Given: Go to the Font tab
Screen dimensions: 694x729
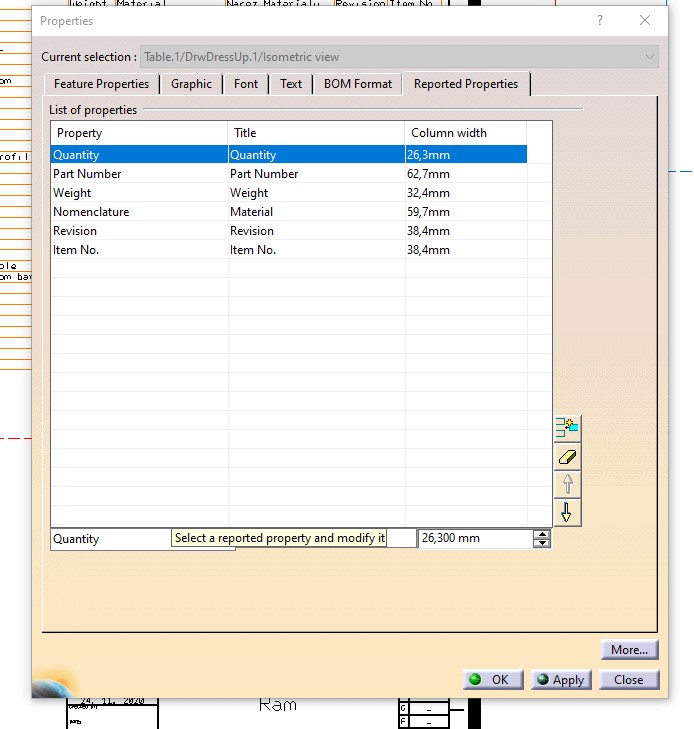Looking at the screenshot, I should (x=246, y=84).
